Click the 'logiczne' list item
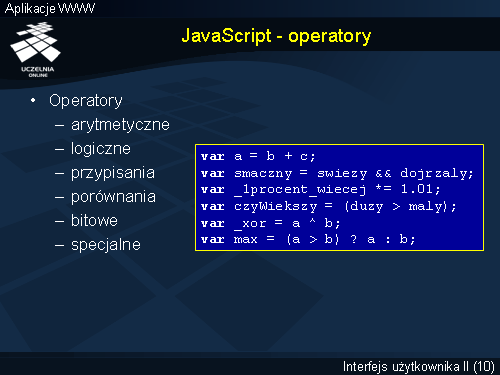 point(101,149)
